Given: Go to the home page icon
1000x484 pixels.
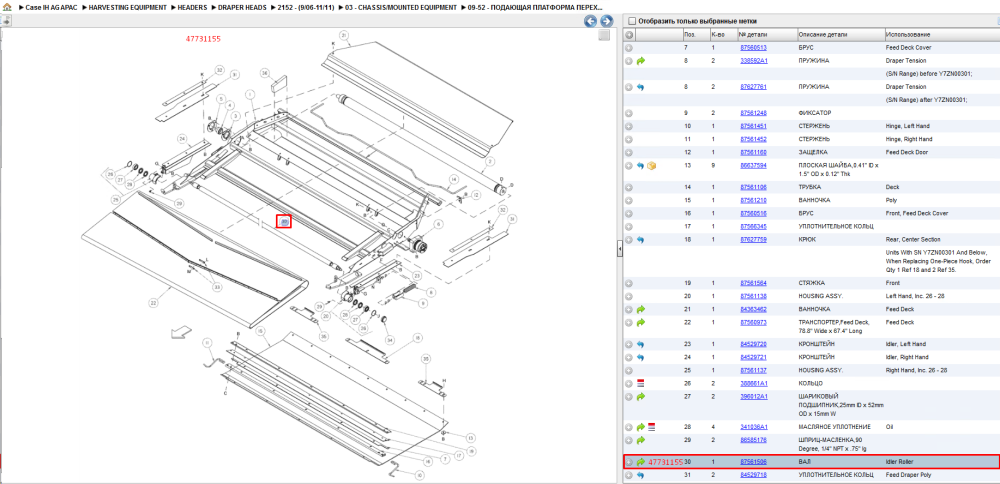Looking at the screenshot, I should (x=7, y=7).
